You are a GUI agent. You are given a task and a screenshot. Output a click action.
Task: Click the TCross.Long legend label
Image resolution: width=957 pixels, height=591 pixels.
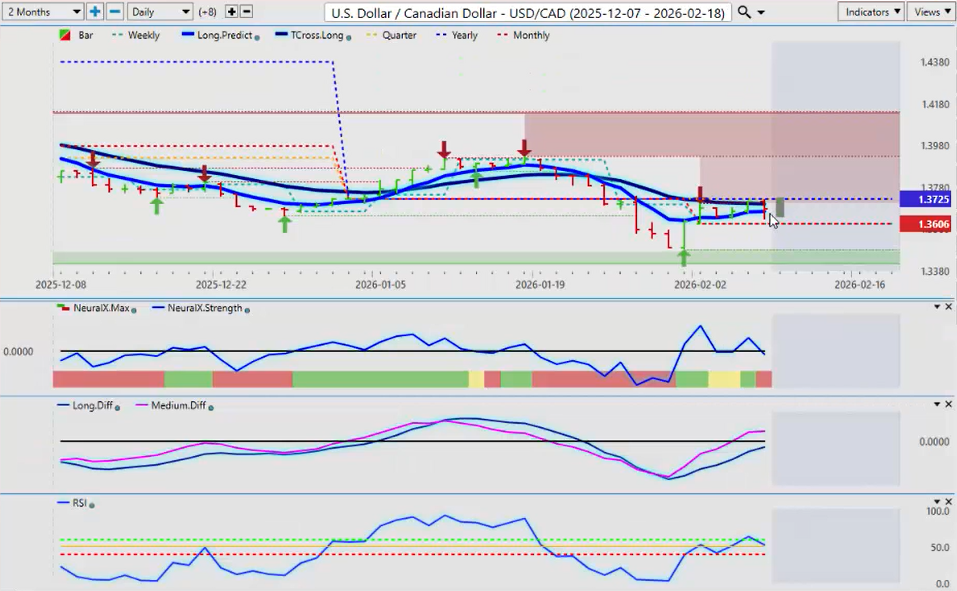tap(315, 35)
